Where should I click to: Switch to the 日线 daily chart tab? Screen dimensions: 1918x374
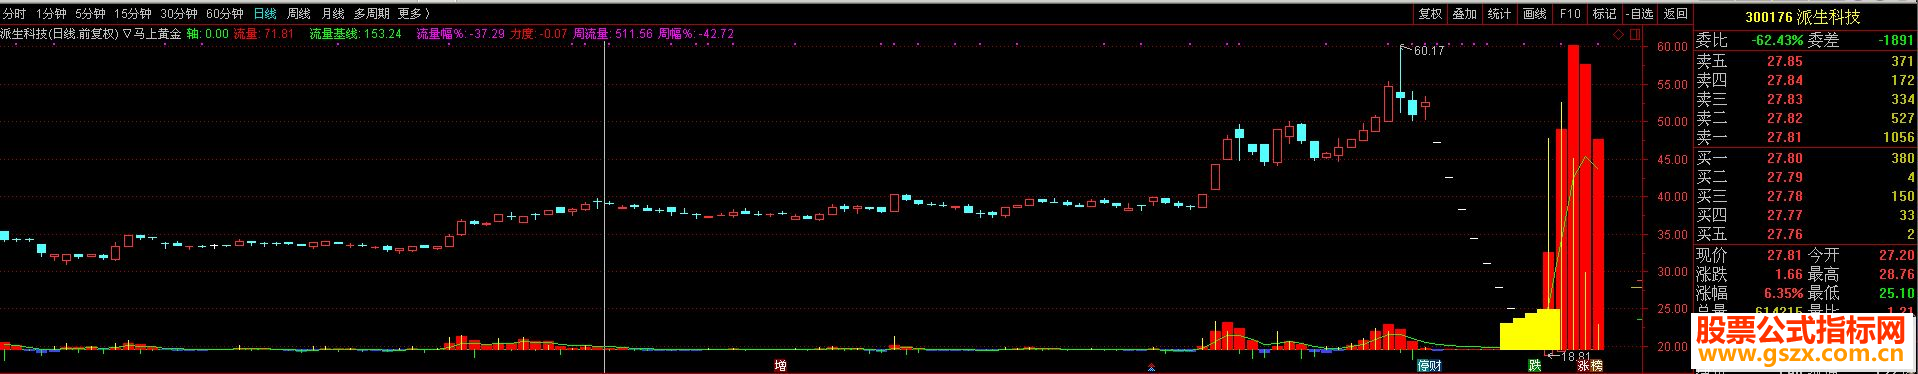[265, 14]
